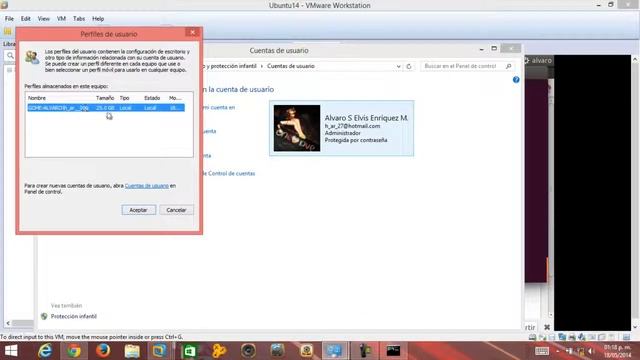Maximize the Cuentas de usuario window
This screenshot has width=640, height=360.
point(494,49)
